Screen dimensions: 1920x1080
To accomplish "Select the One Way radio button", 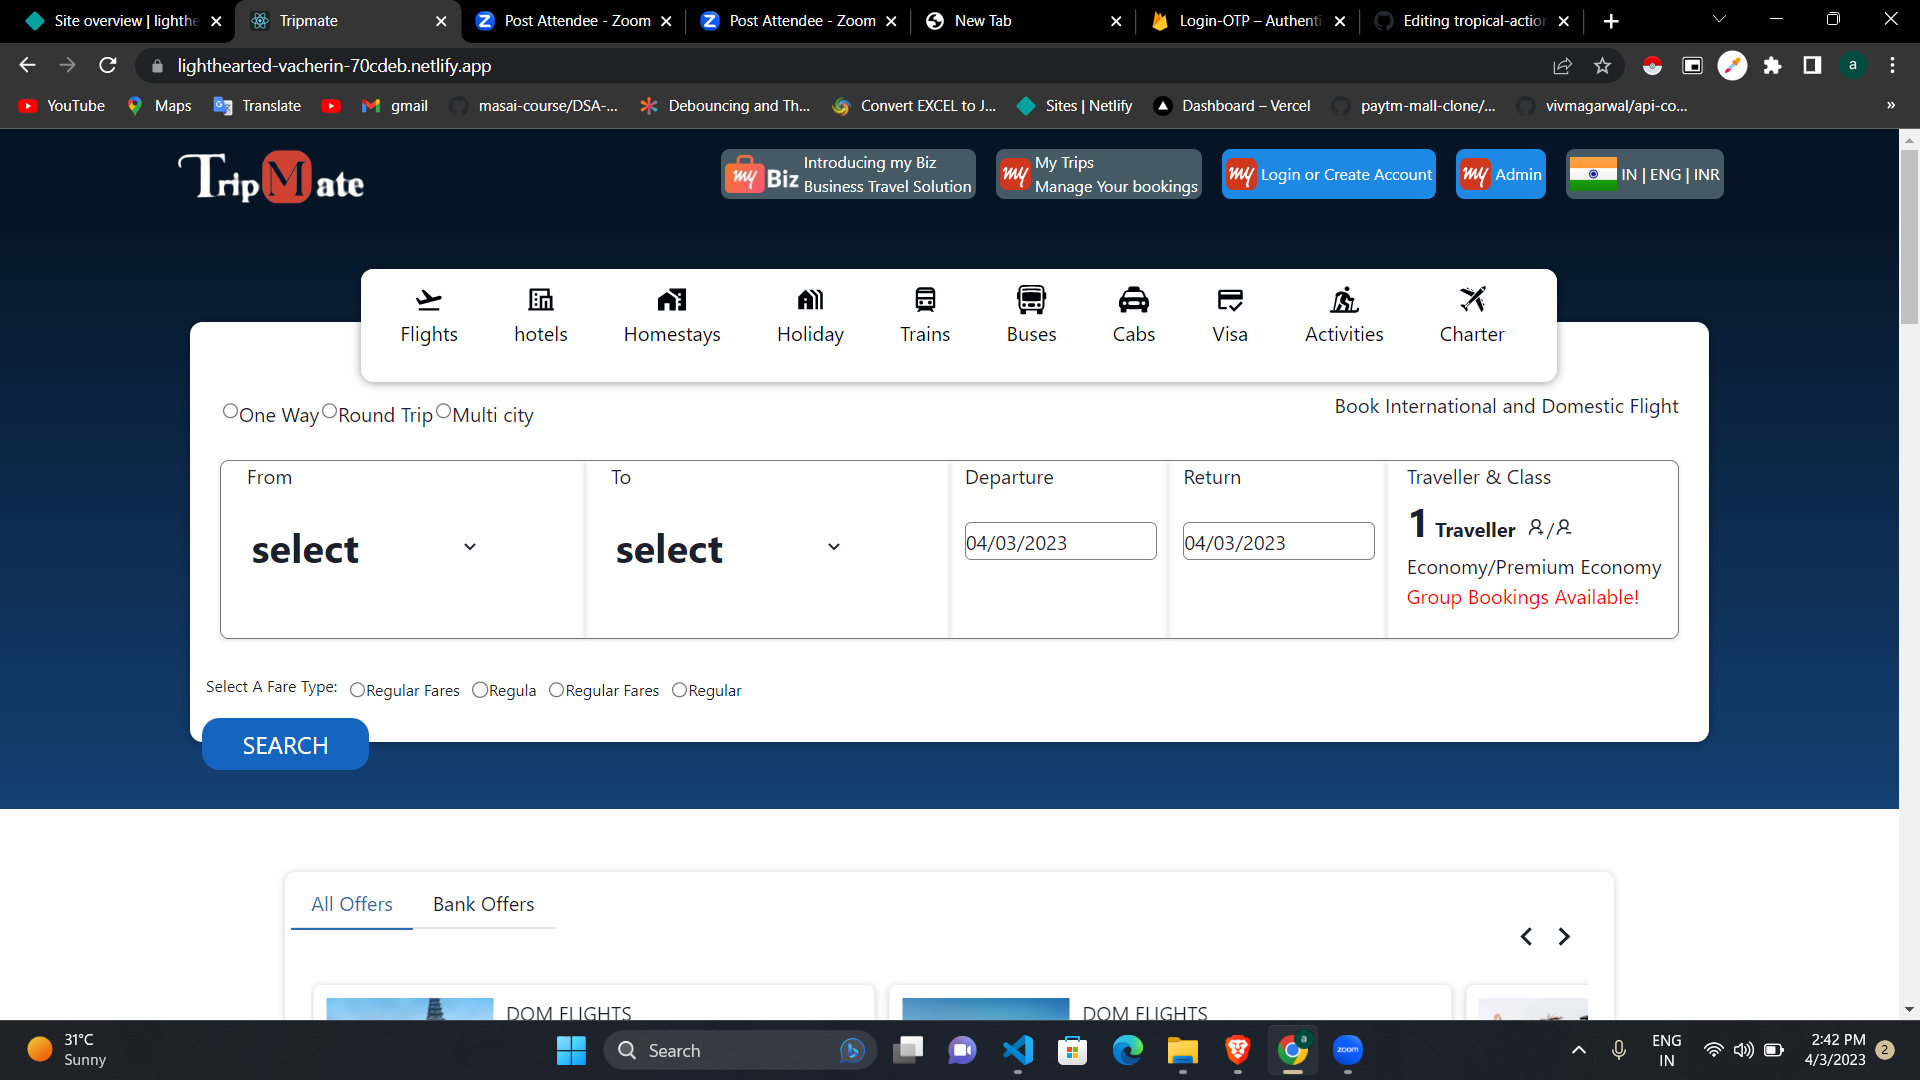I will click(x=230, y=410).
